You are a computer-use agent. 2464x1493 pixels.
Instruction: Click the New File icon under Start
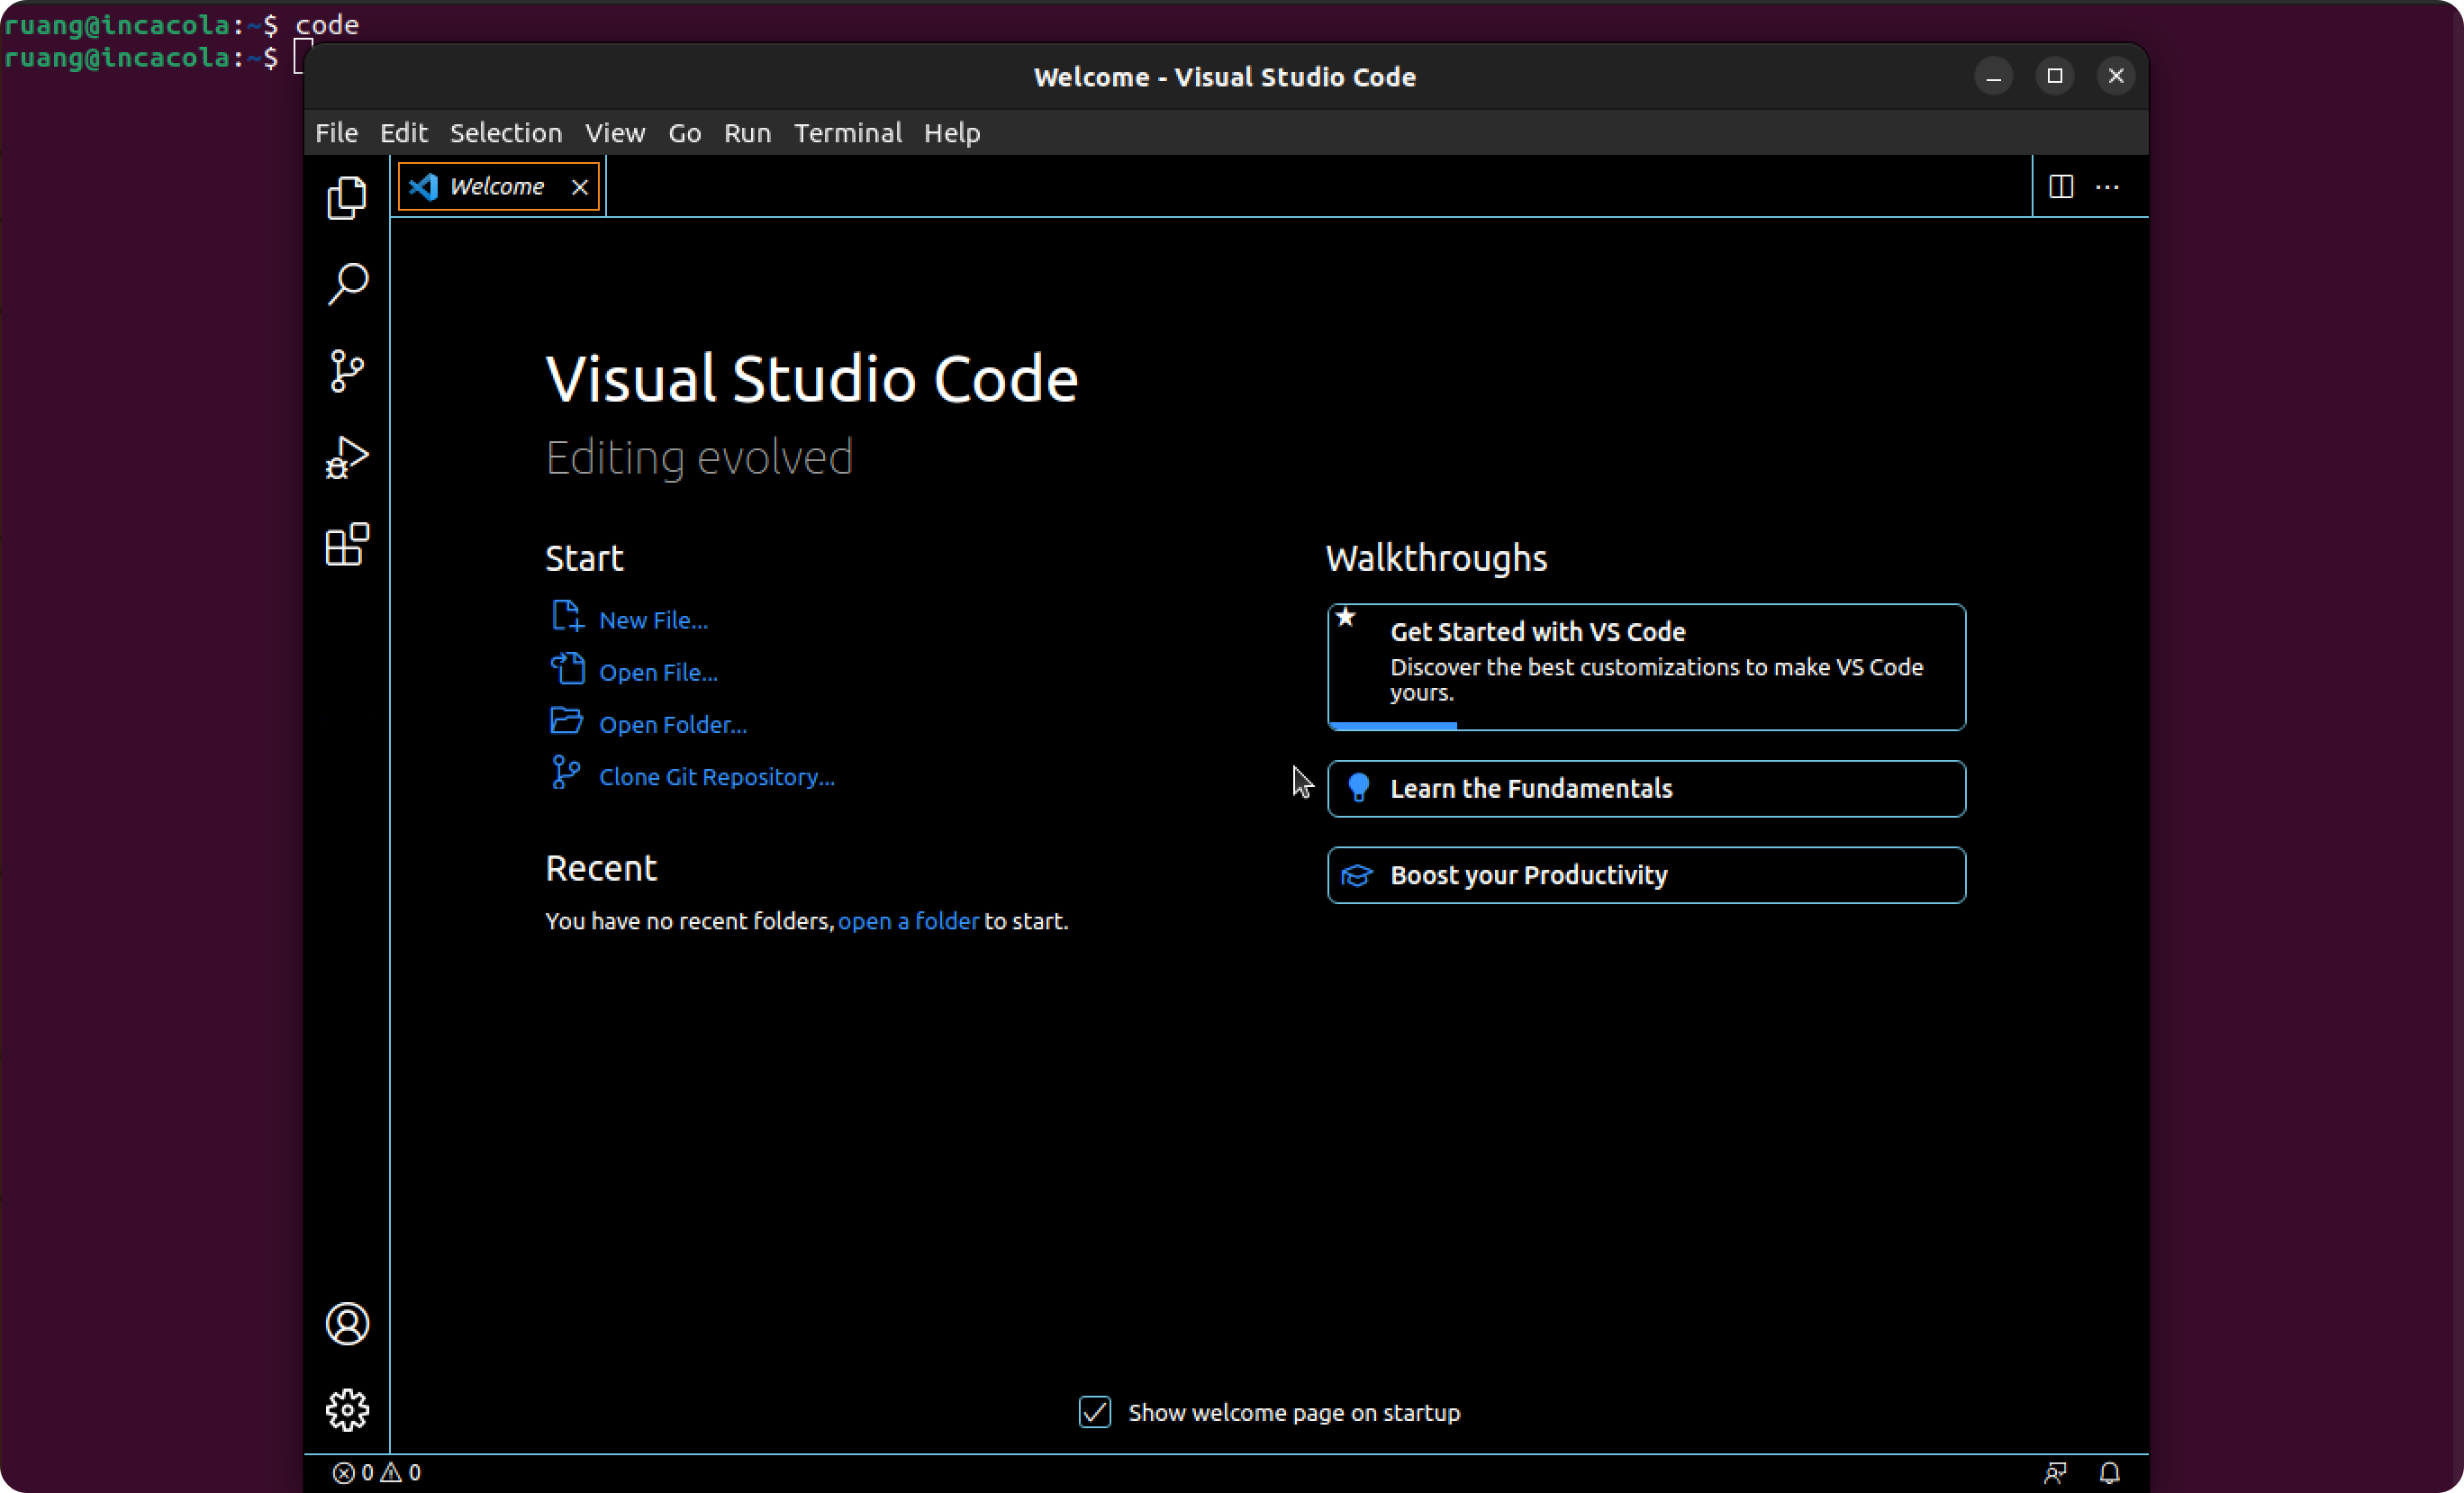point(567,617)
